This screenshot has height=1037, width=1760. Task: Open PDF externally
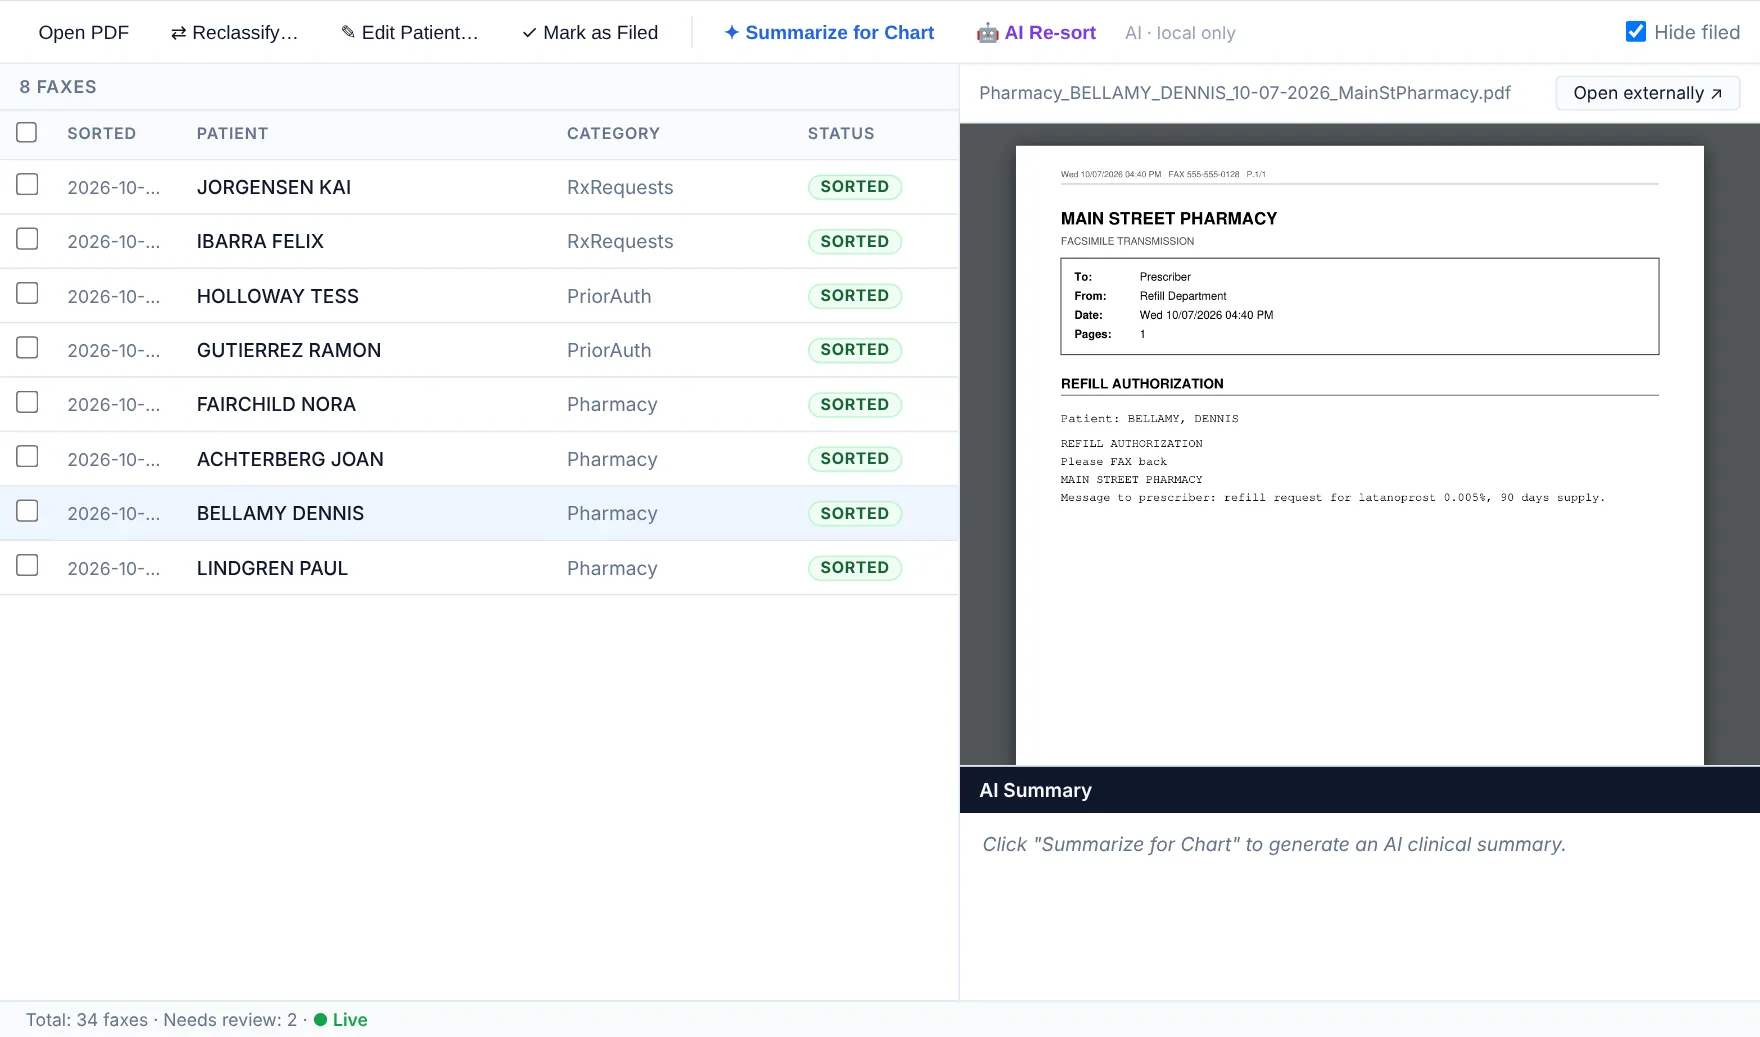point(1648,93)
